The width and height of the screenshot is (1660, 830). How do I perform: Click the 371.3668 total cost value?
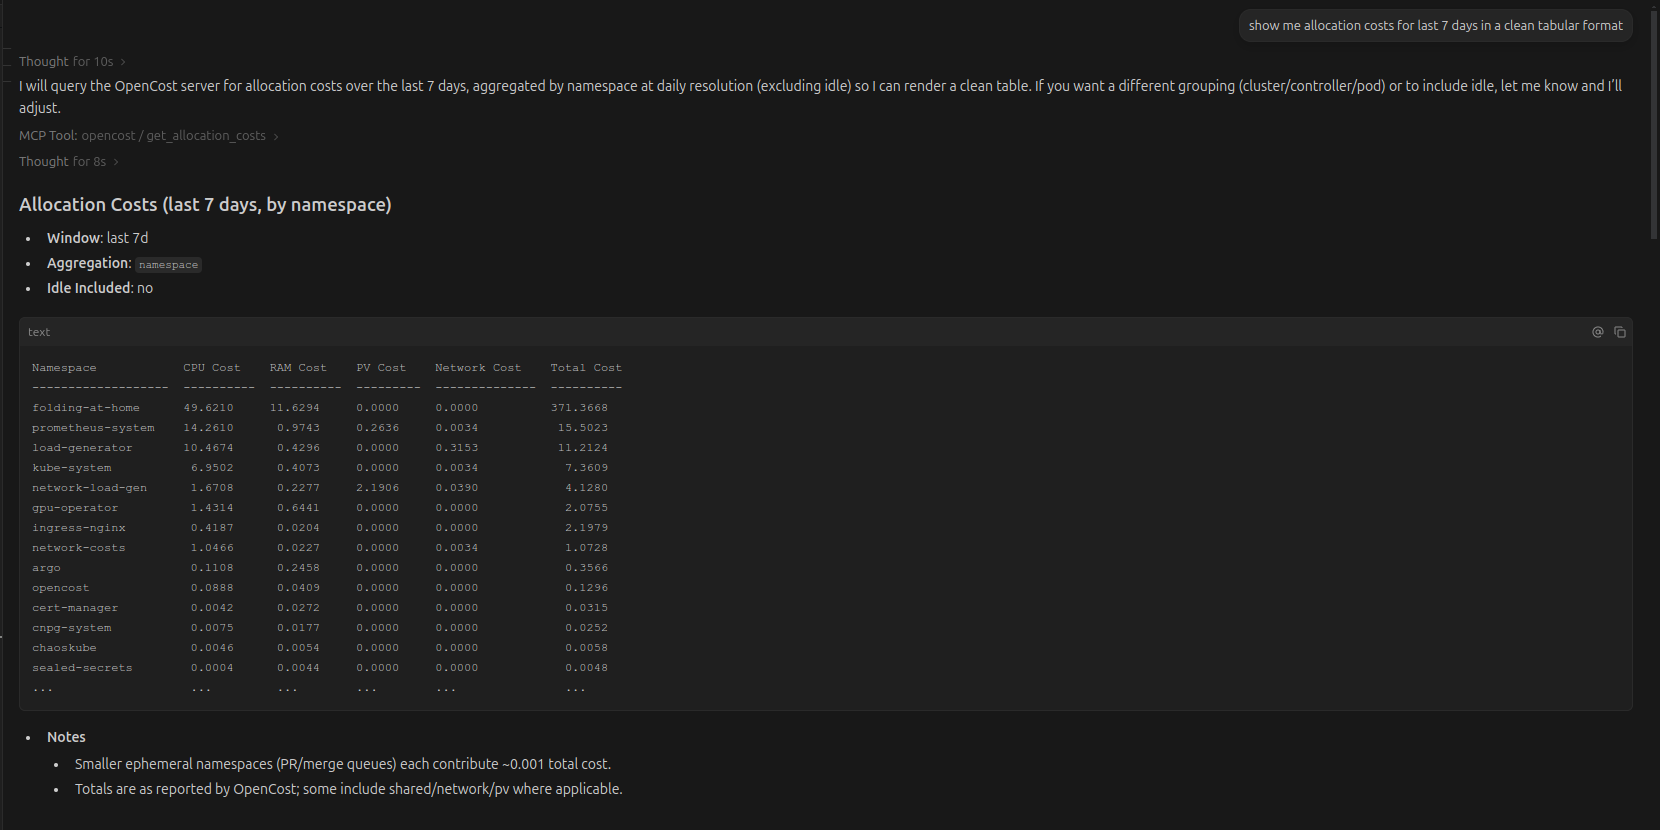pyautogui.click(x=579, y=408)
